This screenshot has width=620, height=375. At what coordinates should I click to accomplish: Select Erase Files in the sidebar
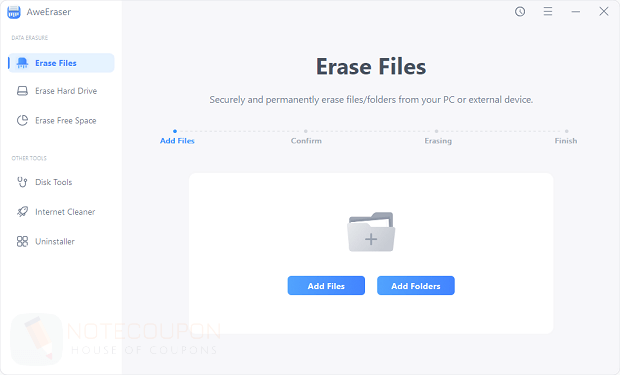pyautogui.click(x=61, y=63)
